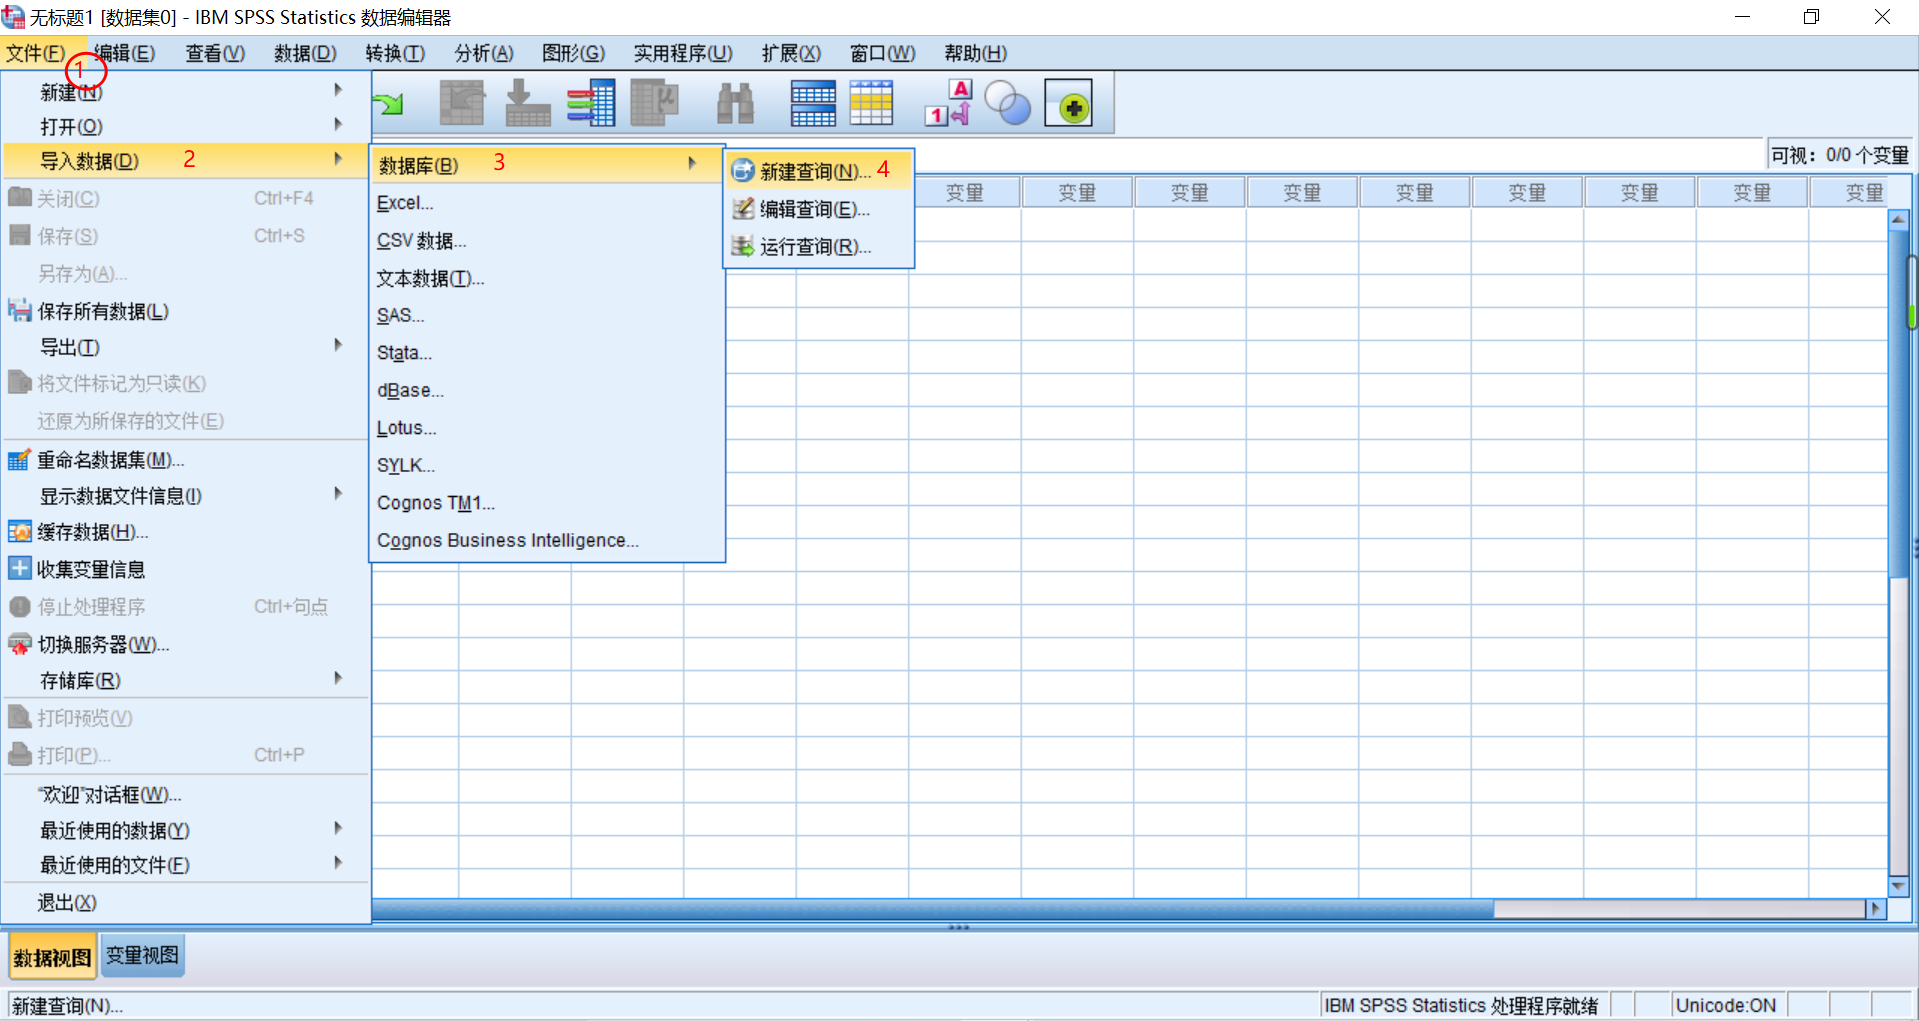Click the Unicode:ON status bar text

pos(1726,1005)
